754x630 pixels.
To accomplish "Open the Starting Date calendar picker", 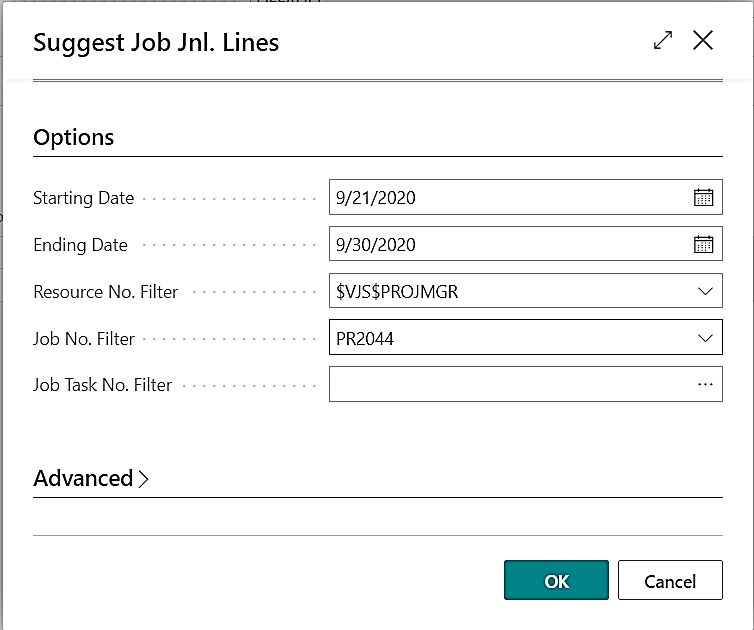I will pyautogui.click(x=703, y=198).
